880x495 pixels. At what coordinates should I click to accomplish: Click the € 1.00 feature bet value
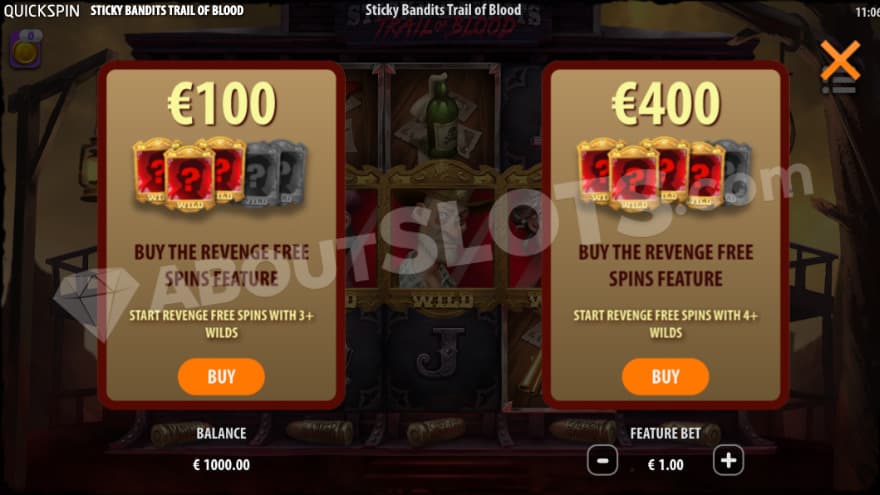pos(666,465)
